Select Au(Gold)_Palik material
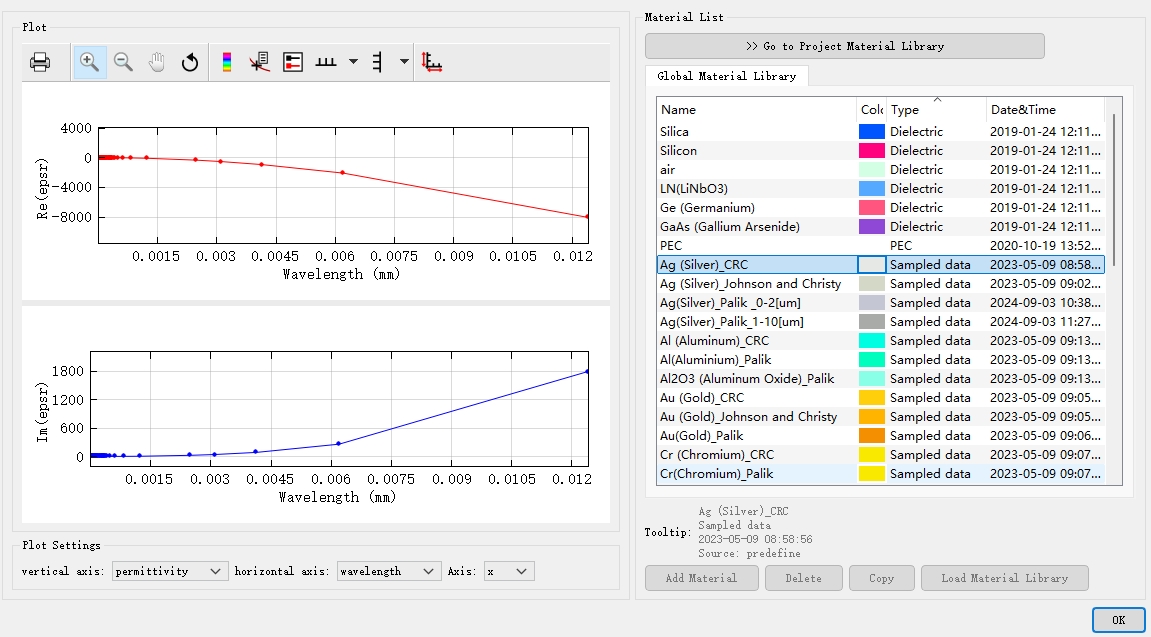The image size is (1151, 637). pyautogui.click(x=880, y=436)
